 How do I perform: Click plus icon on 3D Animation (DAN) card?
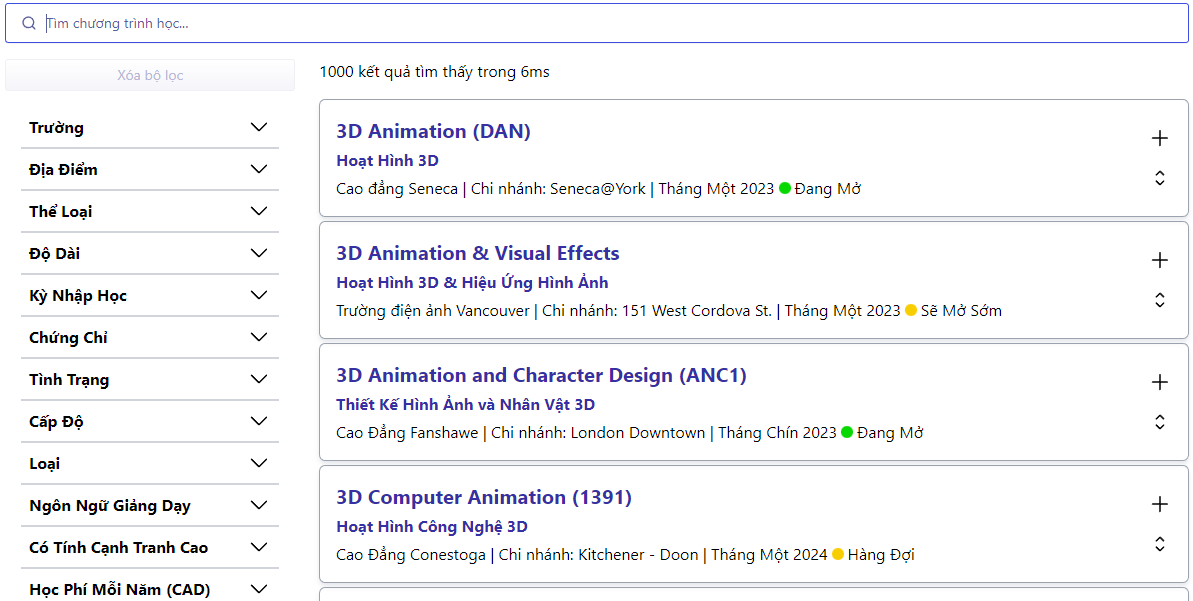point(1160,138)
